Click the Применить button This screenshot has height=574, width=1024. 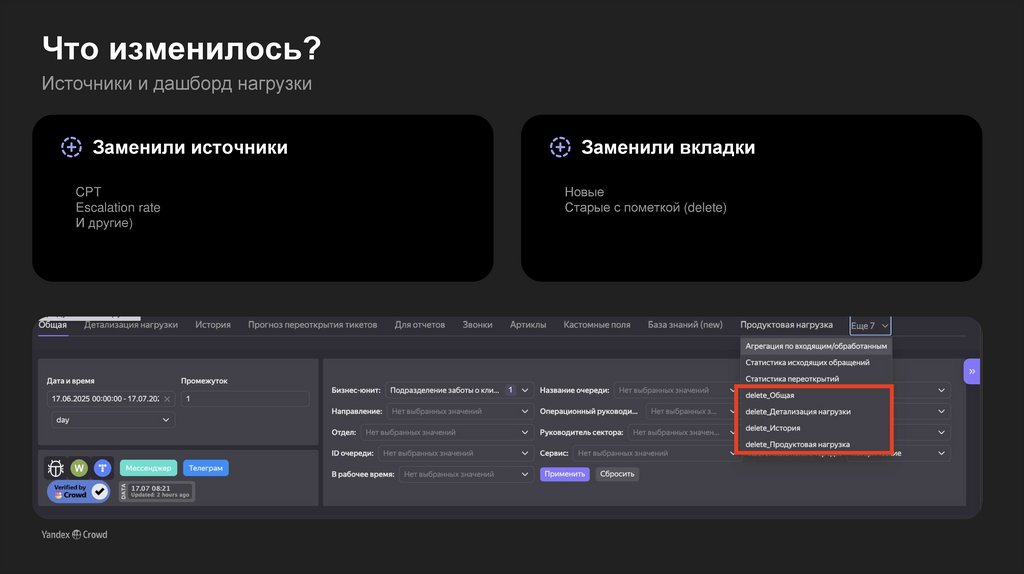565,474
